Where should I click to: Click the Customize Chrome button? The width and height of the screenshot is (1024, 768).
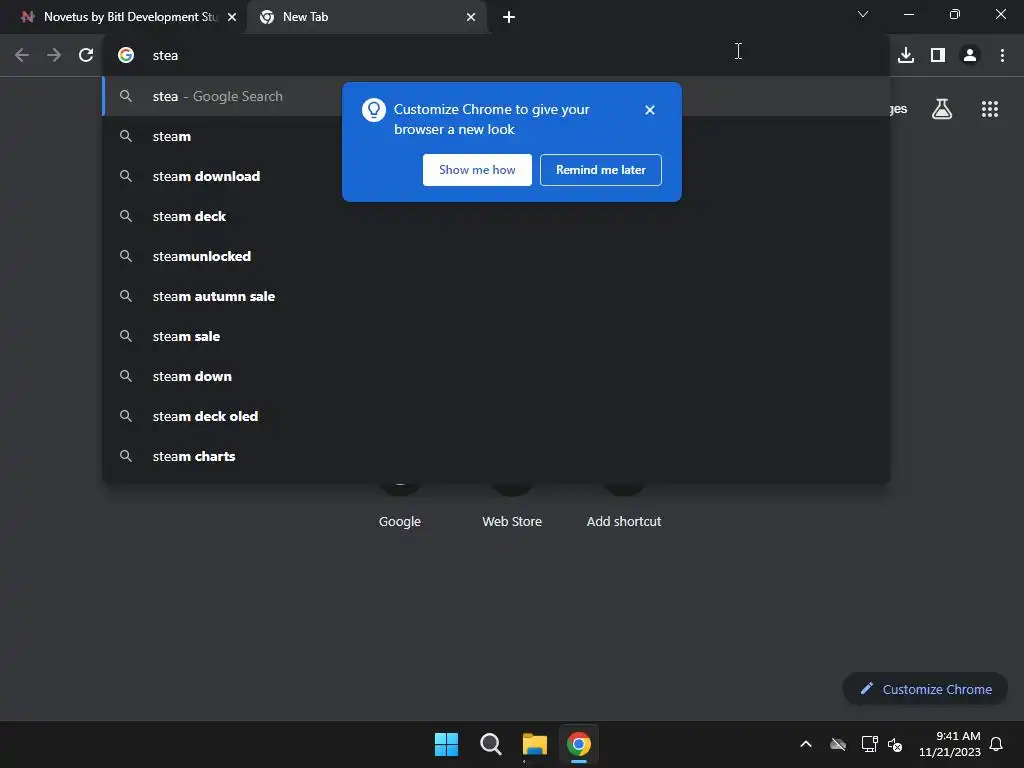point(925,689)
